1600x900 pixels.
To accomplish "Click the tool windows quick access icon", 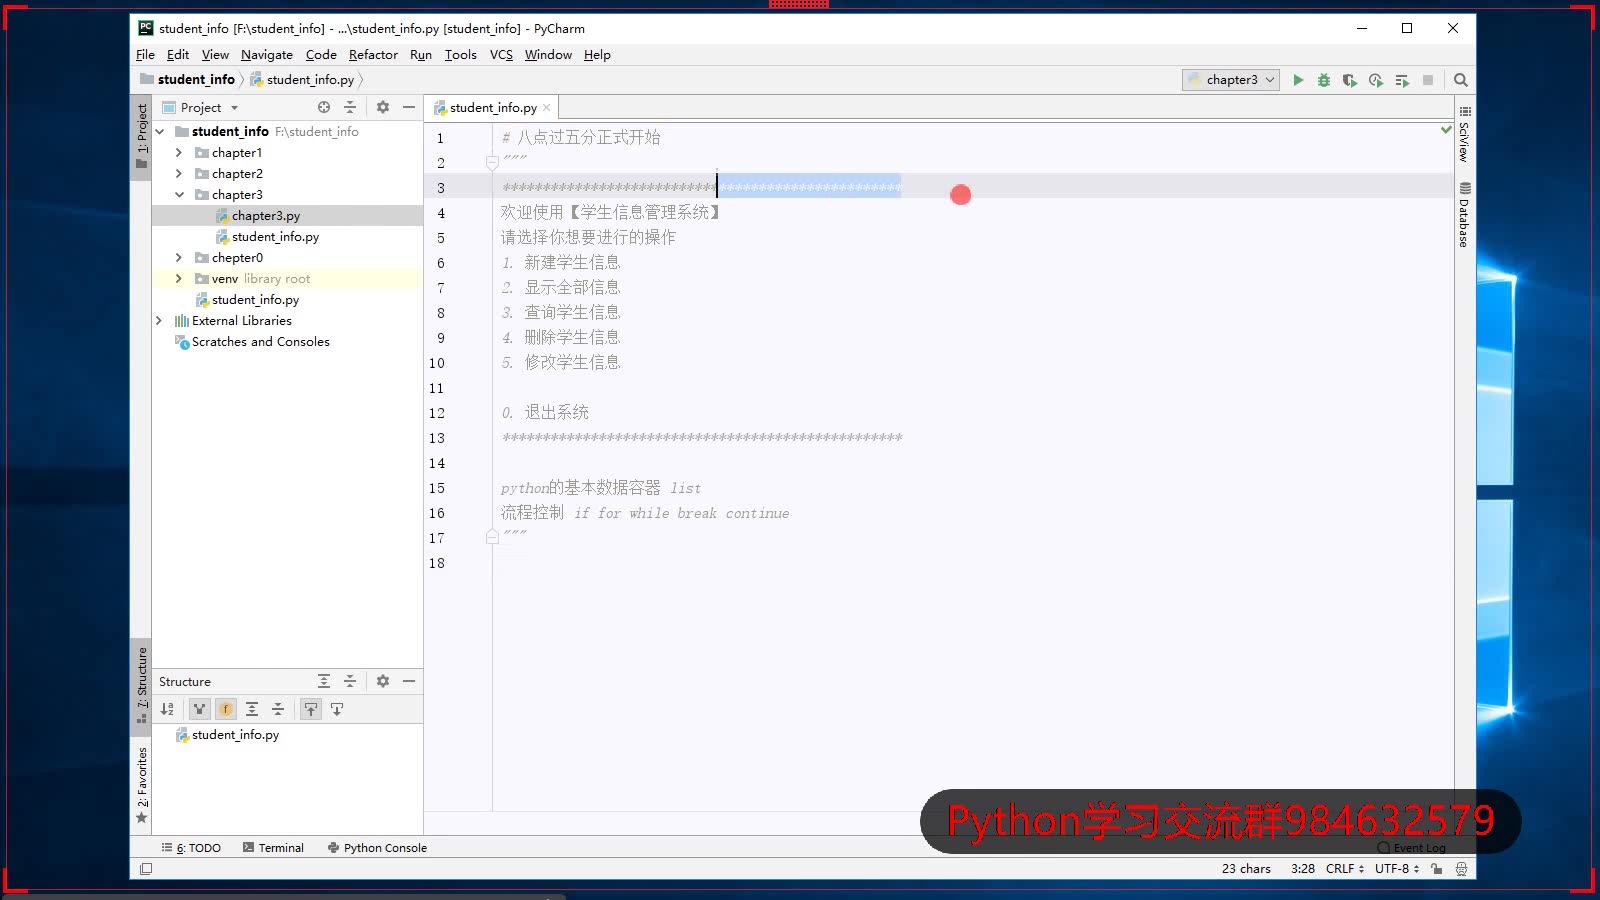I will coord(146,869).
